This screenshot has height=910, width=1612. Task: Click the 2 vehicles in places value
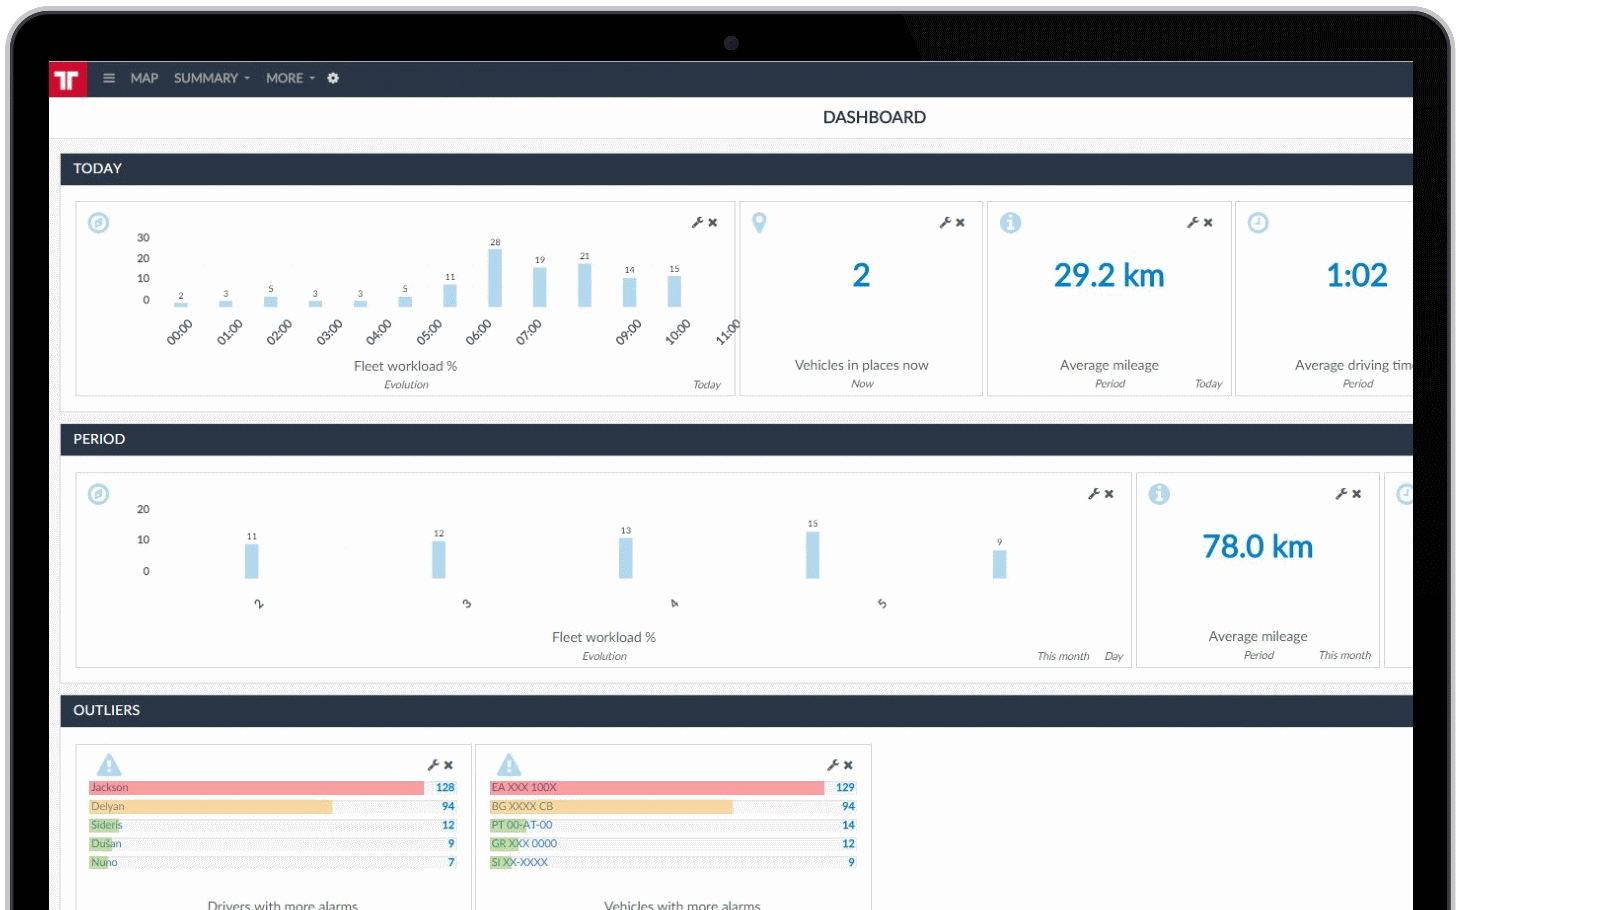point(861,276)
